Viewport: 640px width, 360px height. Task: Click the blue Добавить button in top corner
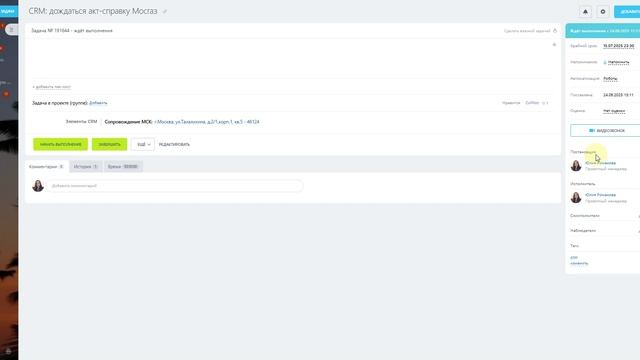pyautogui.click(x=627, y=11)
